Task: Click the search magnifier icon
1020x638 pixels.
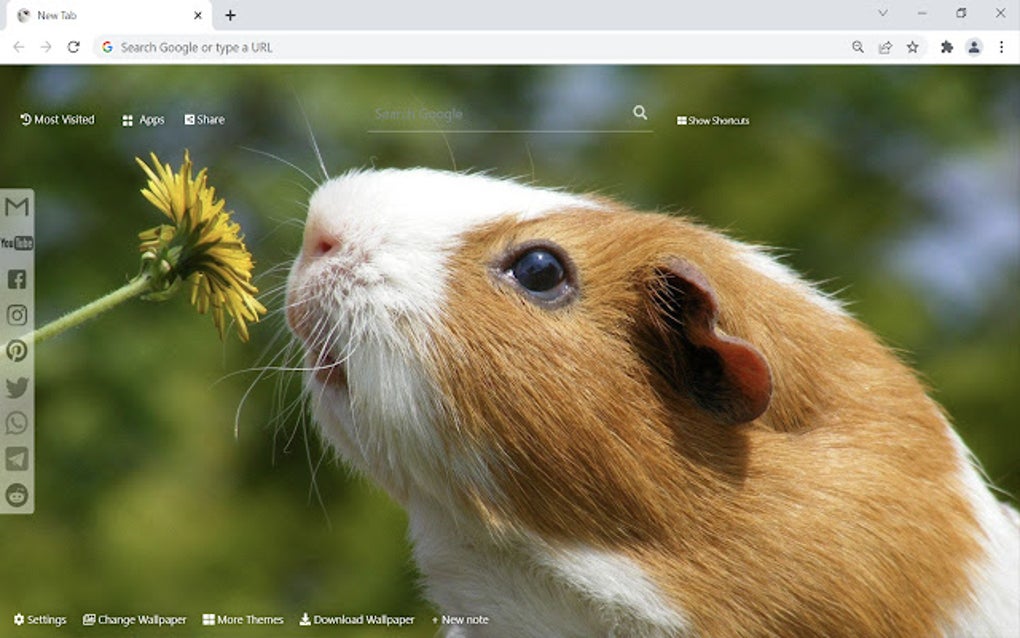Action: 640,113
